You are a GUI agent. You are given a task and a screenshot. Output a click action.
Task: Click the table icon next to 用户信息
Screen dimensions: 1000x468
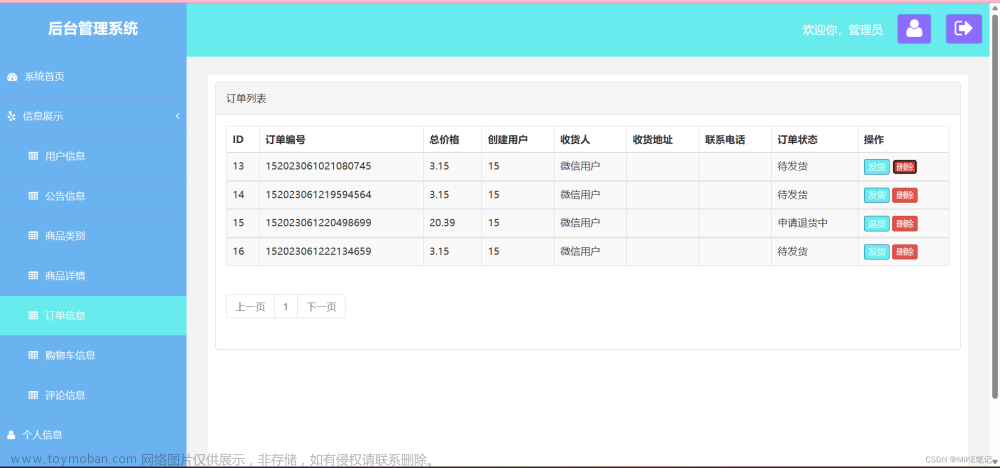pyautogui.click(x=33, y=156)
